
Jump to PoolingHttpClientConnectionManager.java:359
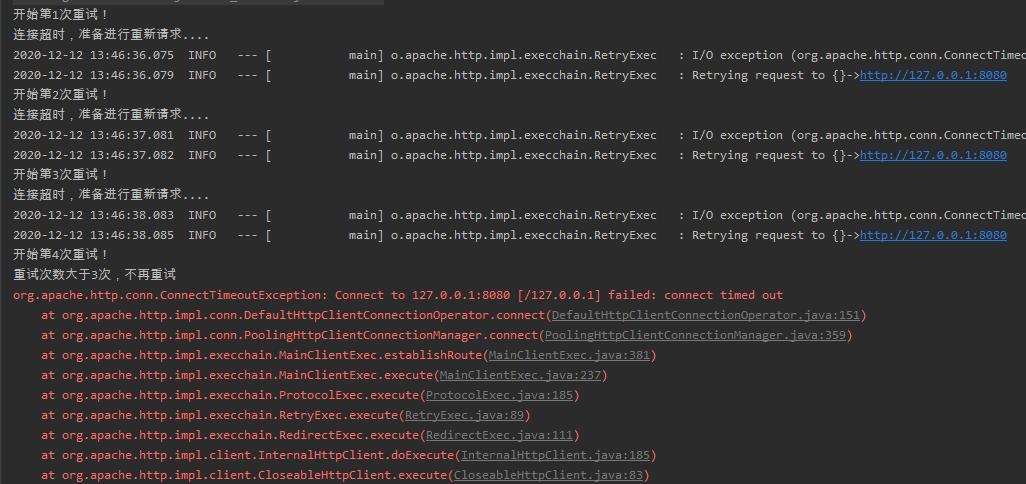coord(695,335)
